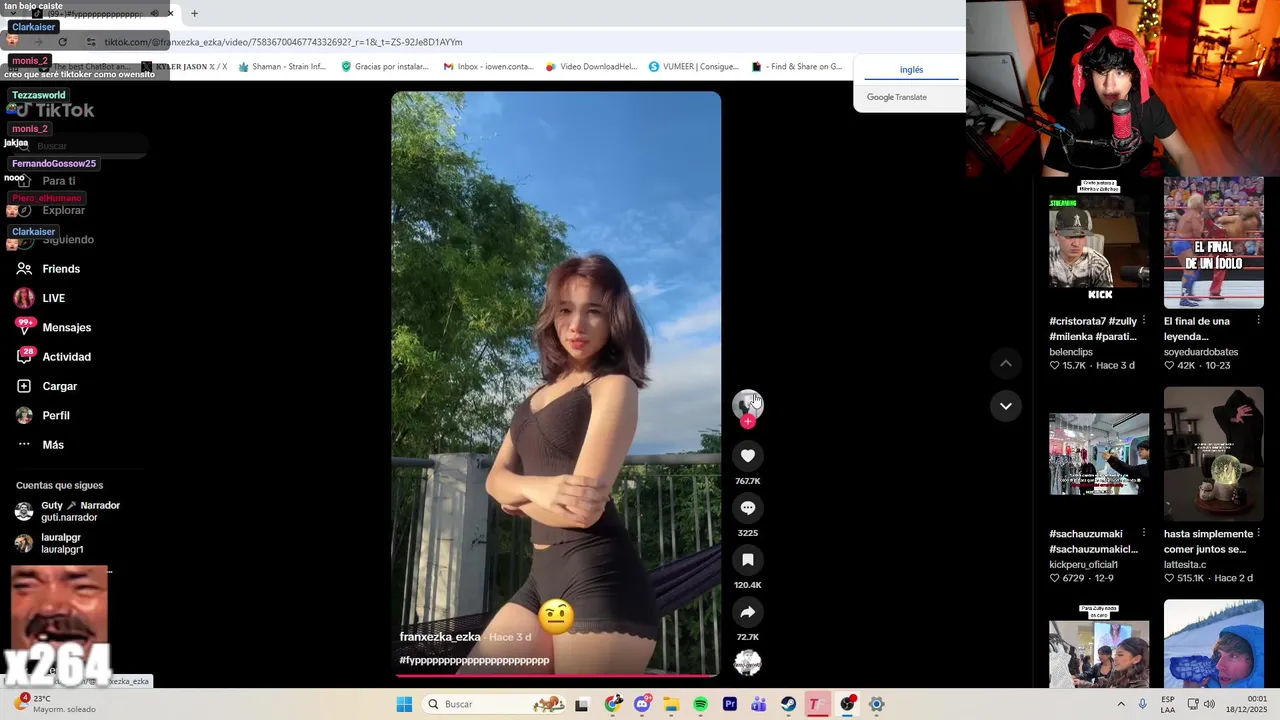Select inglés in the Google Translate popup

(x=911, y=70)
